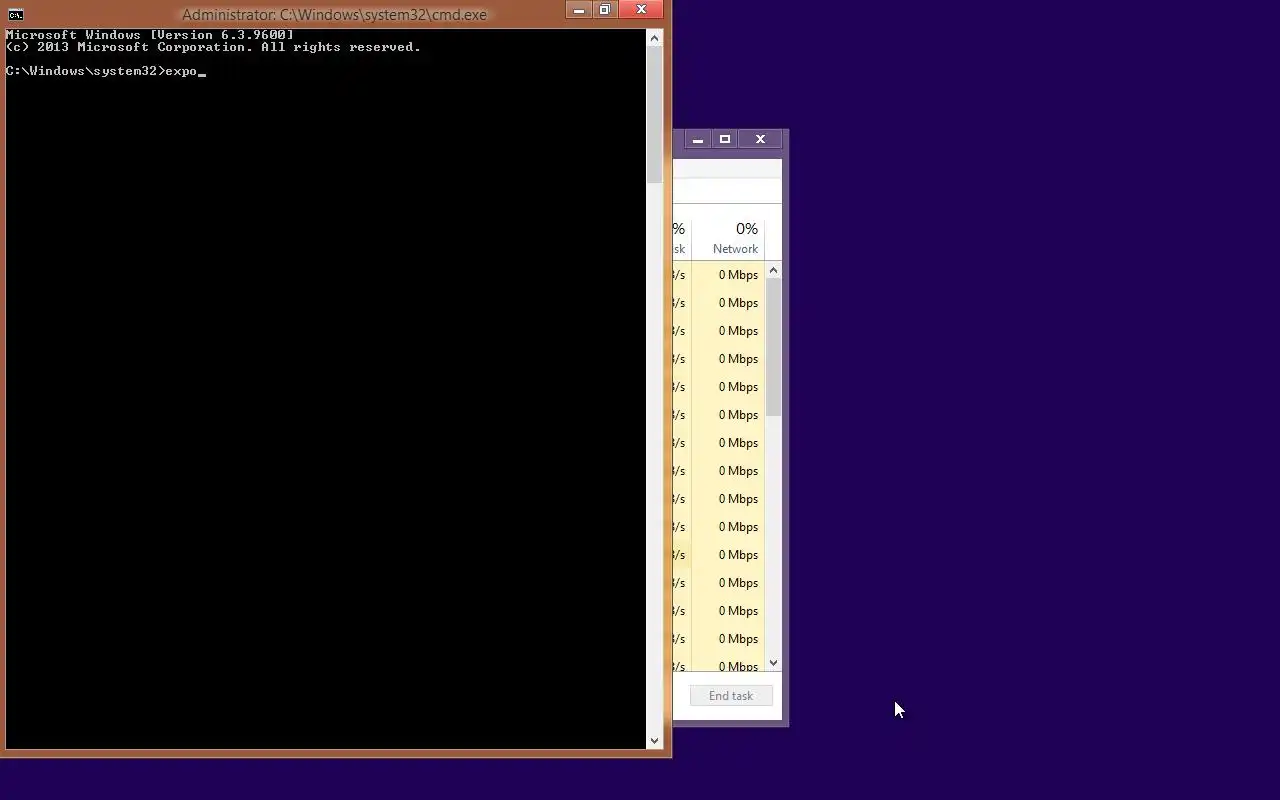The width and height of the screenshot is (1280, 800).
Task: Click the cmd.exe vertical scrollbar thumb
Action: click(655, 115)
